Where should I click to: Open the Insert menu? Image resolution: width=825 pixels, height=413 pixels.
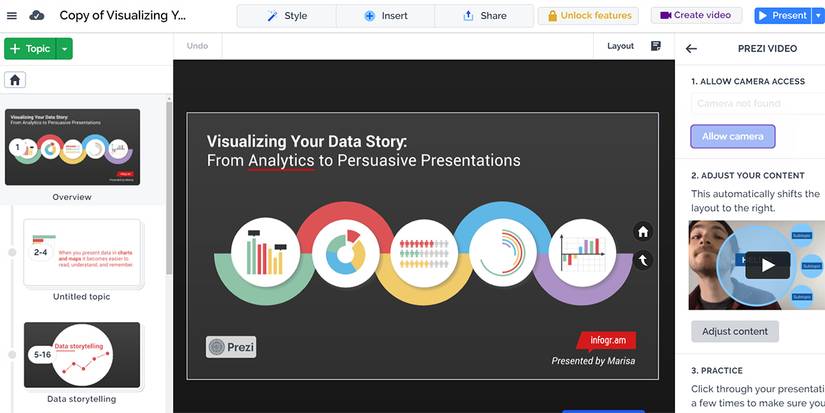(385, 16)
